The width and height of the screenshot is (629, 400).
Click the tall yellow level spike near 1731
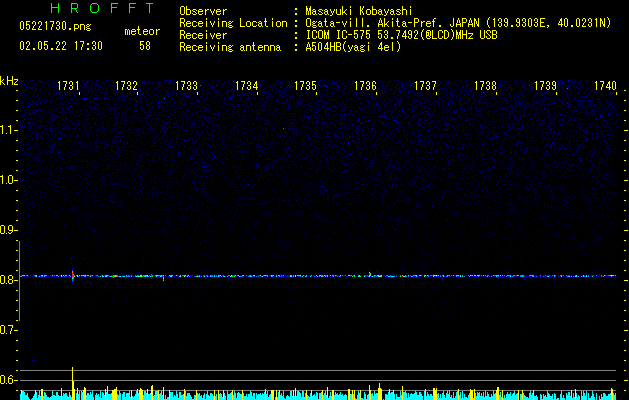tap(73, 383)
